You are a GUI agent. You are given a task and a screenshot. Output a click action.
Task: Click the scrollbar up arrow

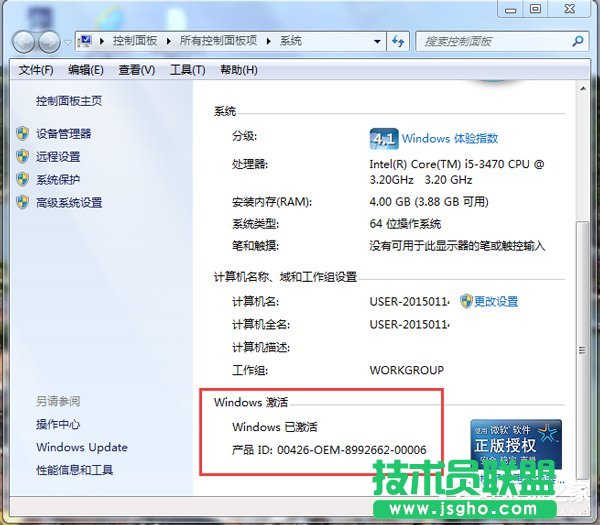(x=583, y=89)
